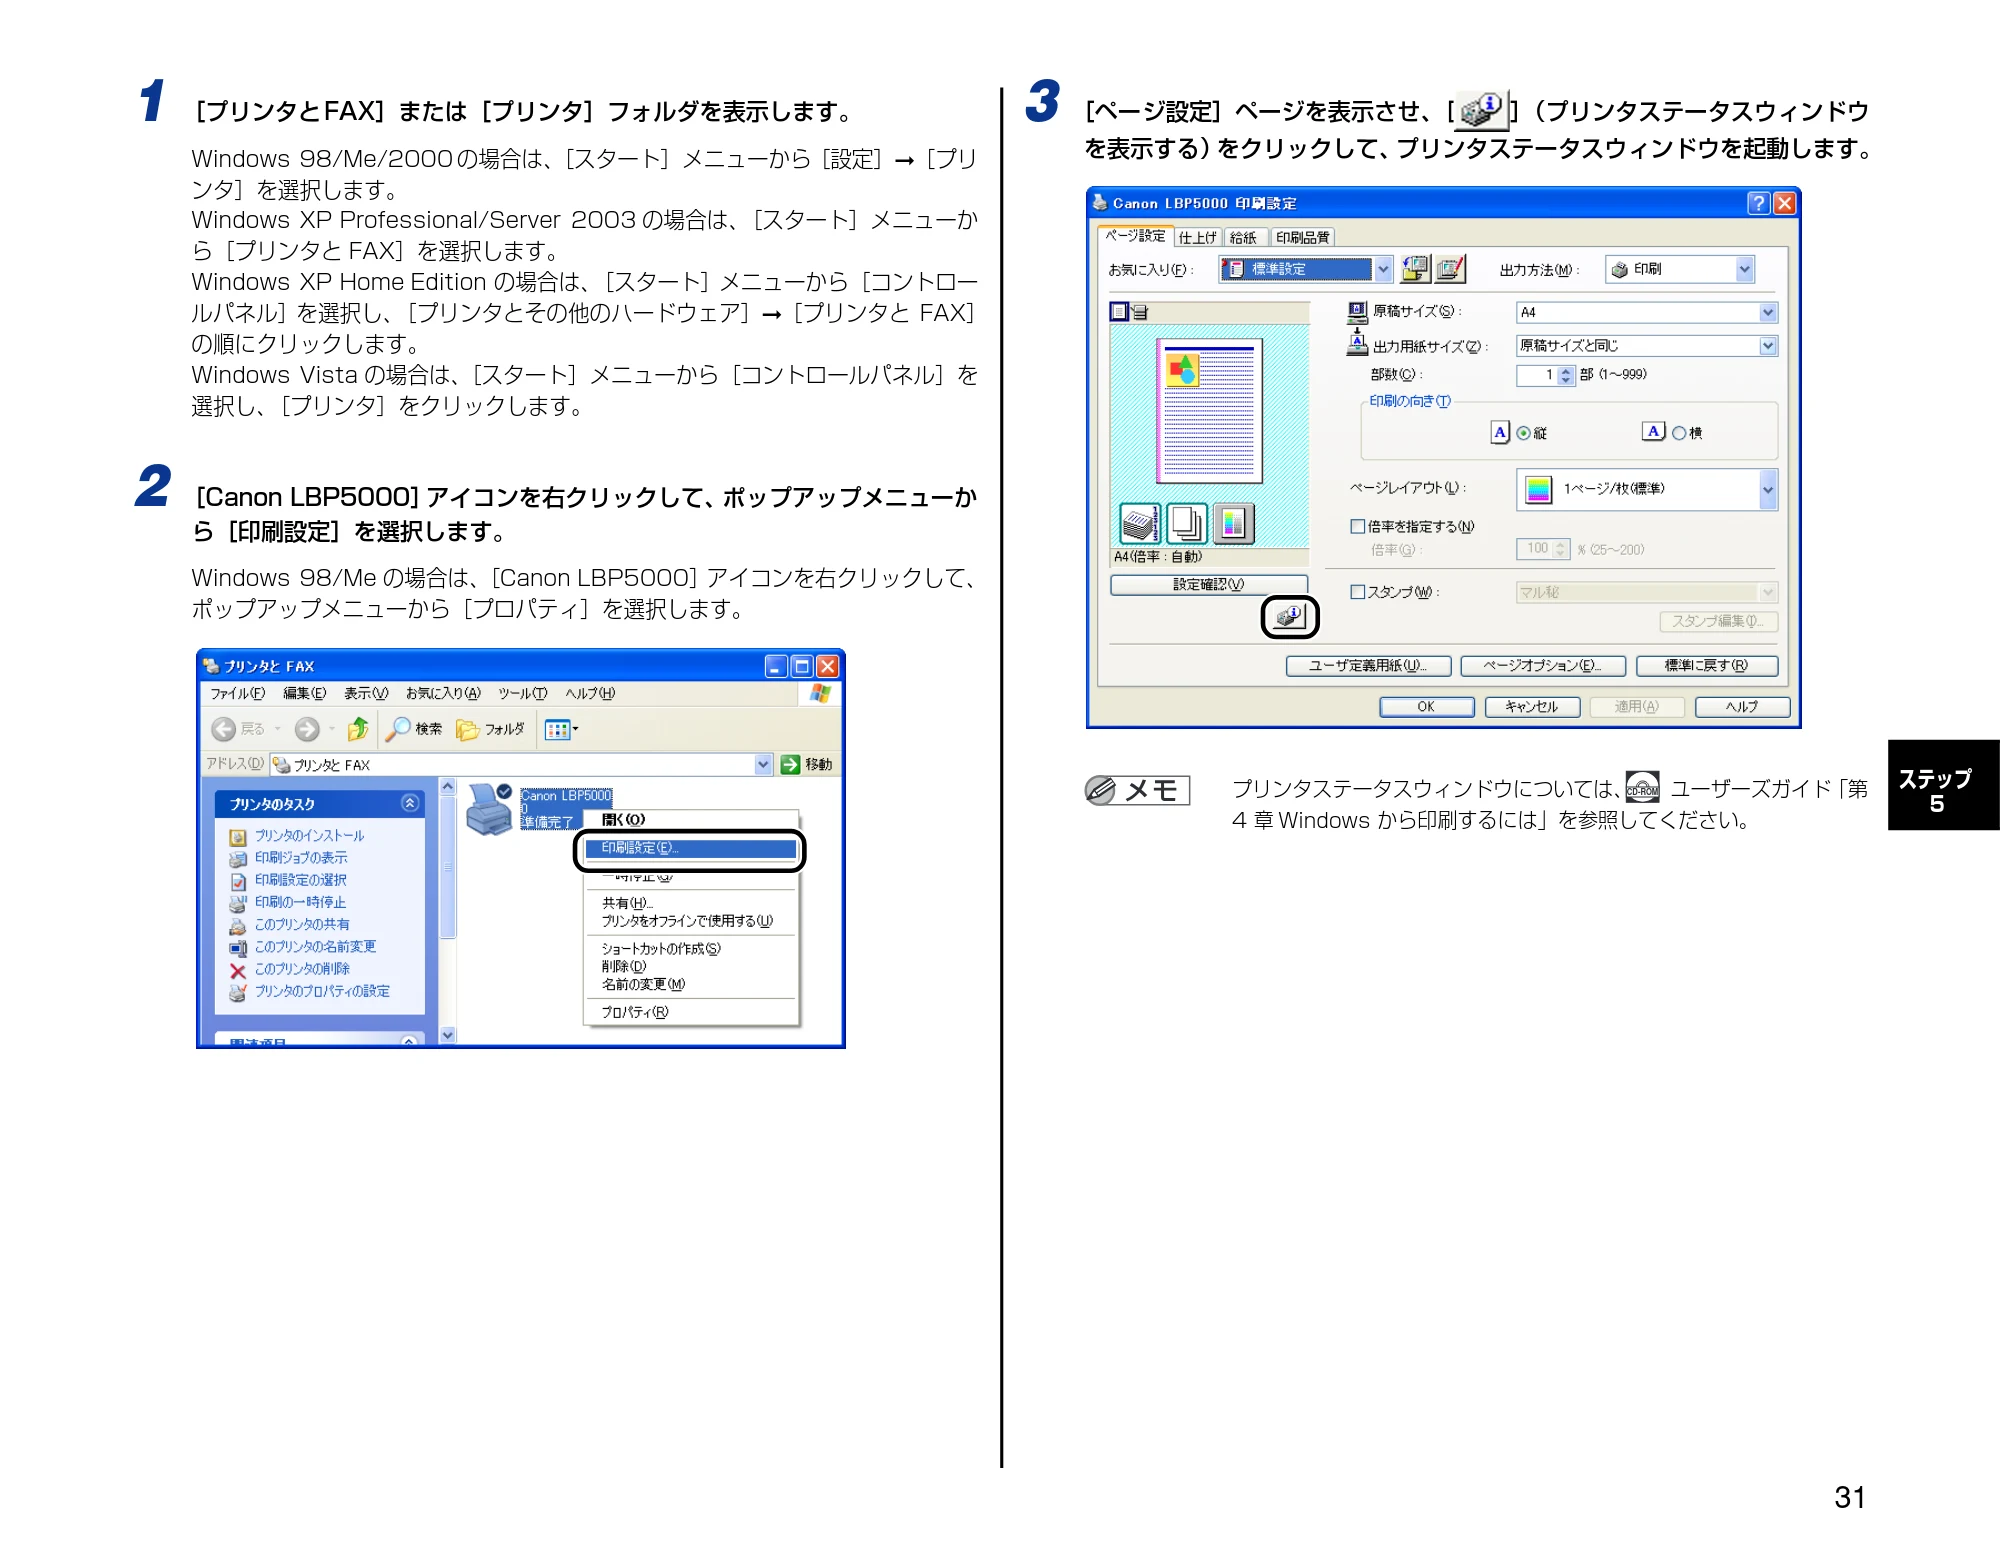This screenshot has height=1556, width=2000.
Task: Enable the 倍率を指定する checkbox
Action: [x=1358, y=526]
